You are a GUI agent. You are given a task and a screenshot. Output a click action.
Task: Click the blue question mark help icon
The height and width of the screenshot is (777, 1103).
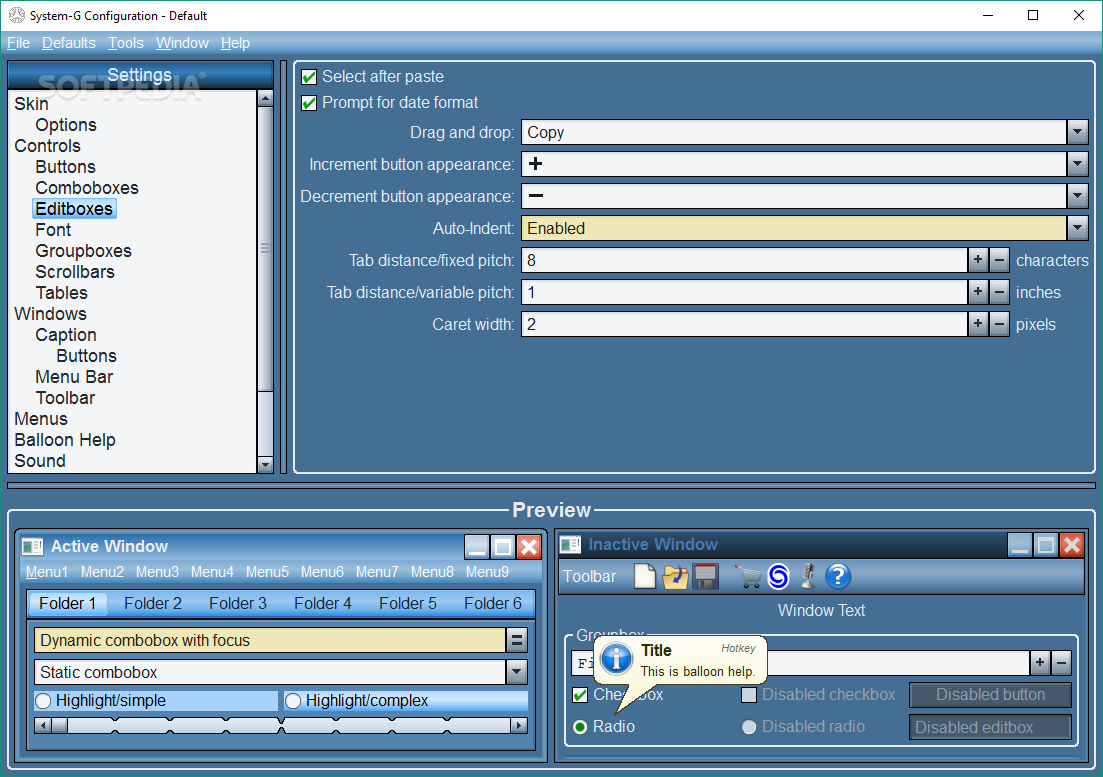[x=838, y=577]
